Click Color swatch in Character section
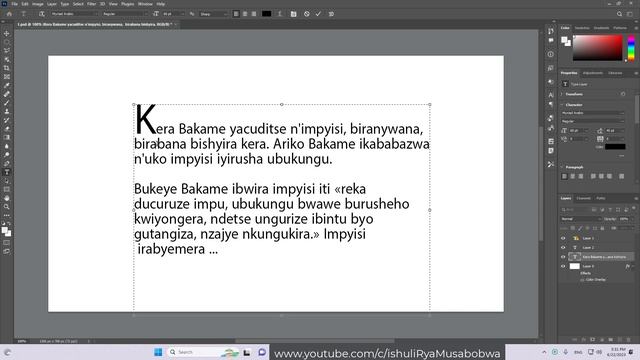This screenshot has width=640, height=360. point(615,147)
